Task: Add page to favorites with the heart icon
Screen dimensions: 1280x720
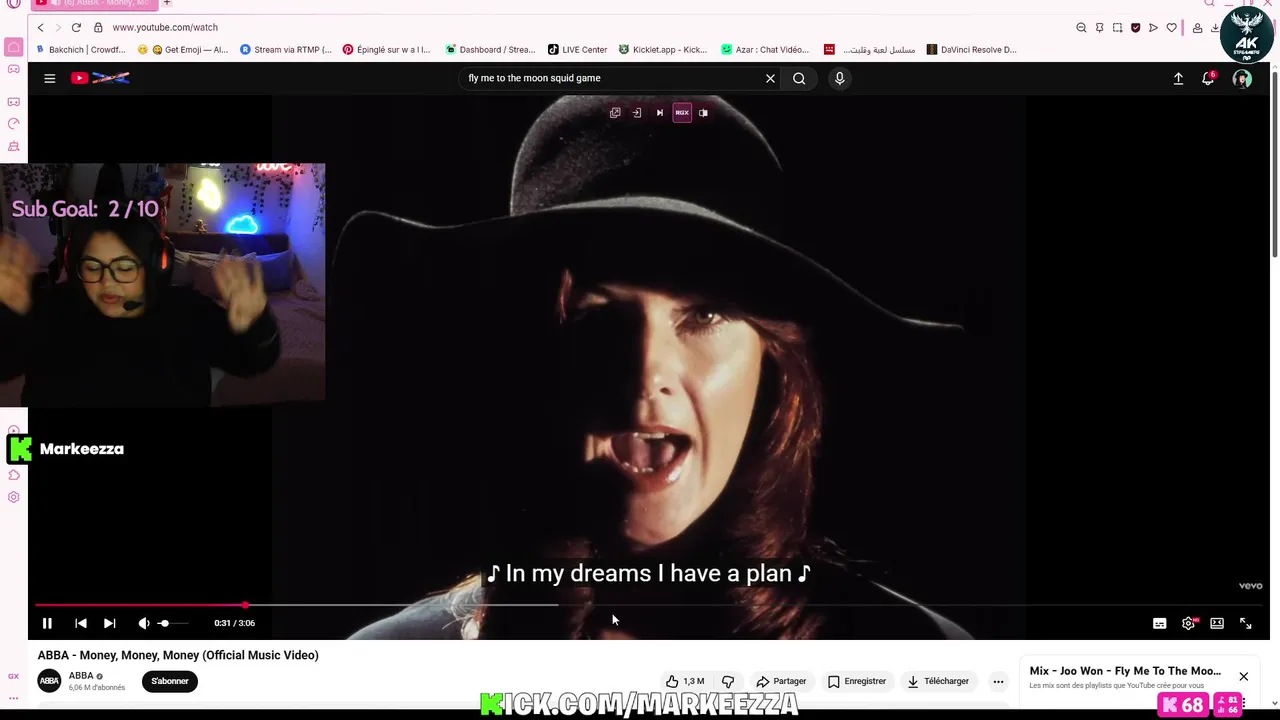Action: pos(1171,28)
